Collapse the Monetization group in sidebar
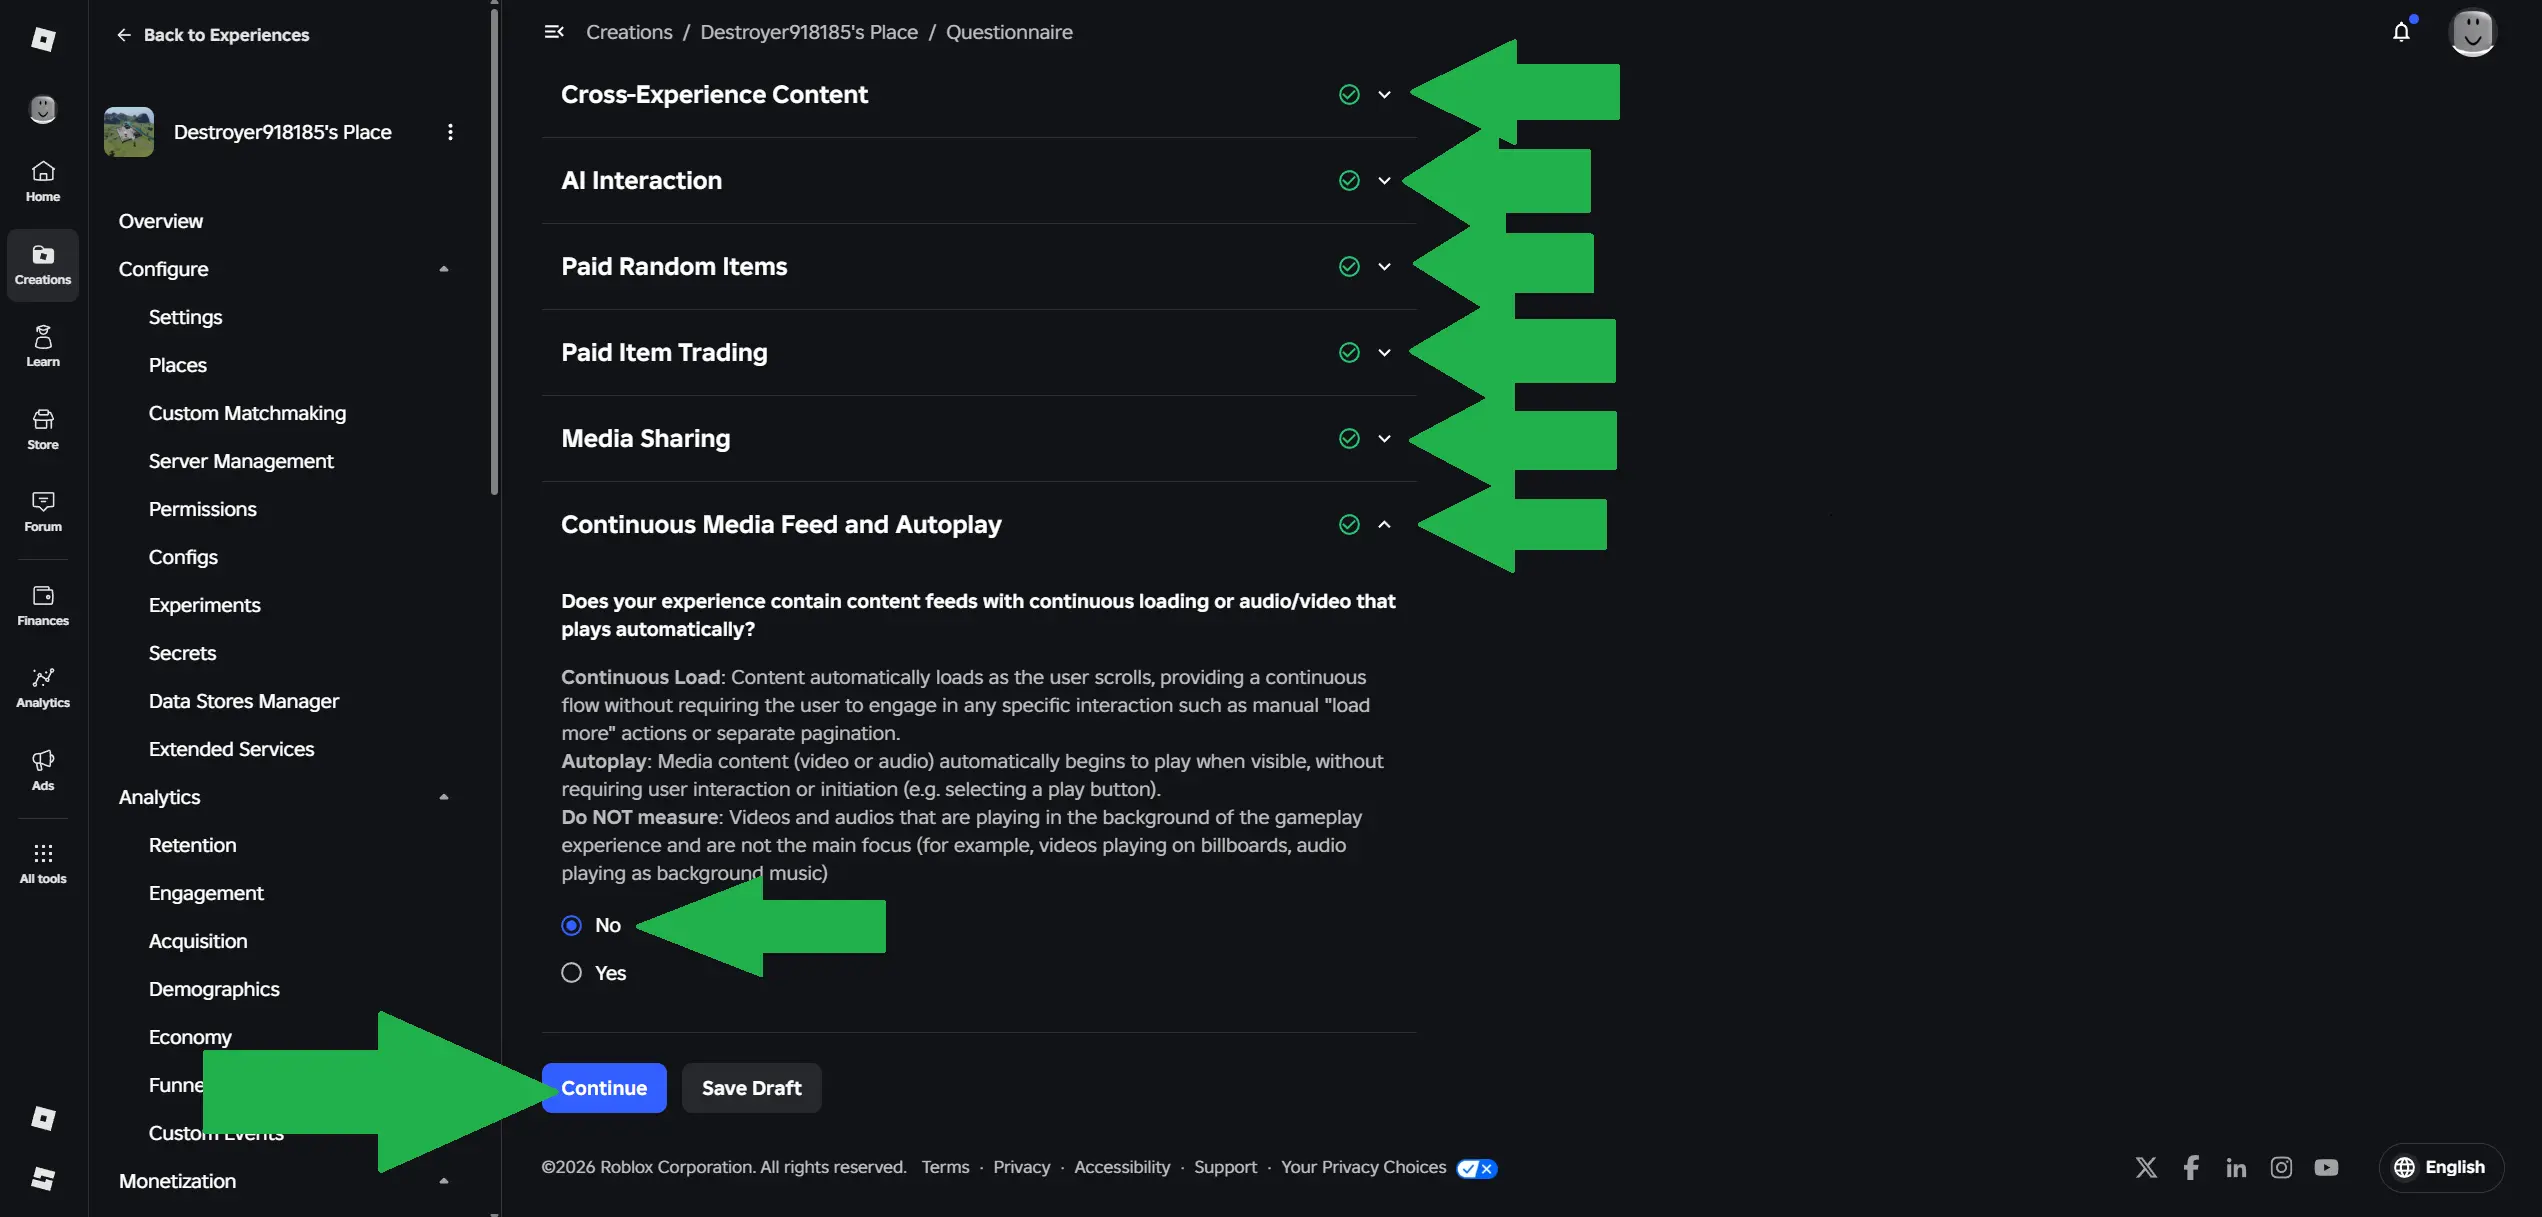Screen dimensions: 2542x1217 (x=443, y=1181)
